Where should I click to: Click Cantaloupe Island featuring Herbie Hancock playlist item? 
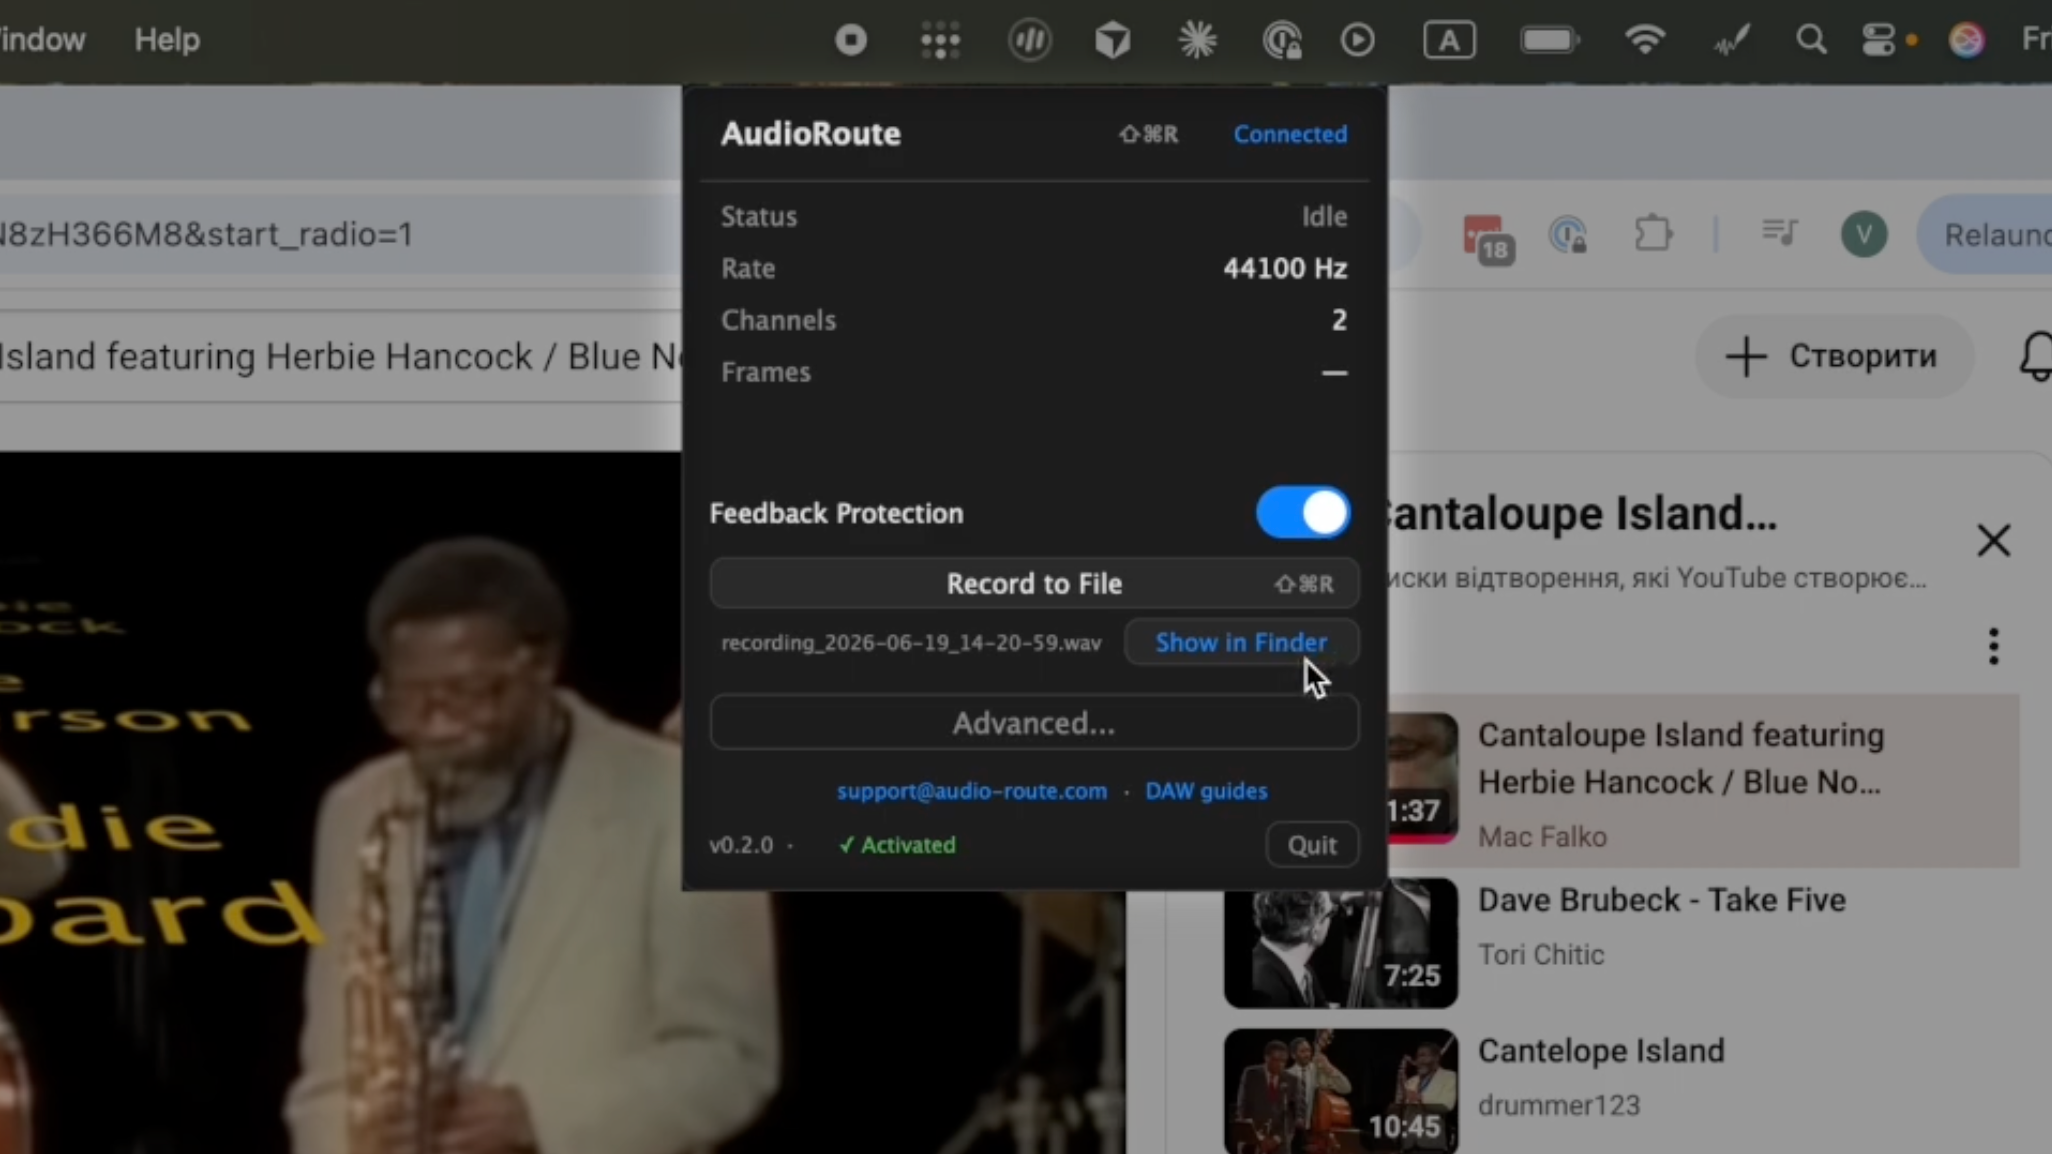click(x=1703, y=782)
